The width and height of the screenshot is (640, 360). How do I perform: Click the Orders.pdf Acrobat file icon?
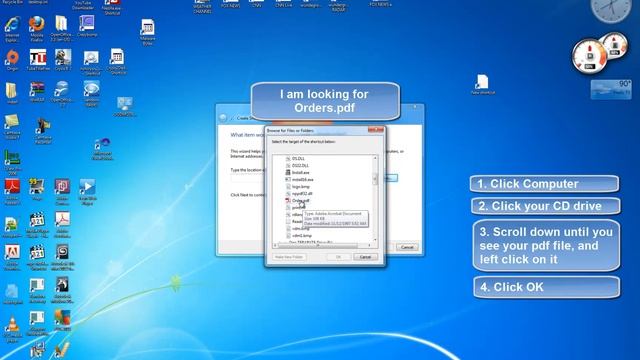click(x=288, y=200)
